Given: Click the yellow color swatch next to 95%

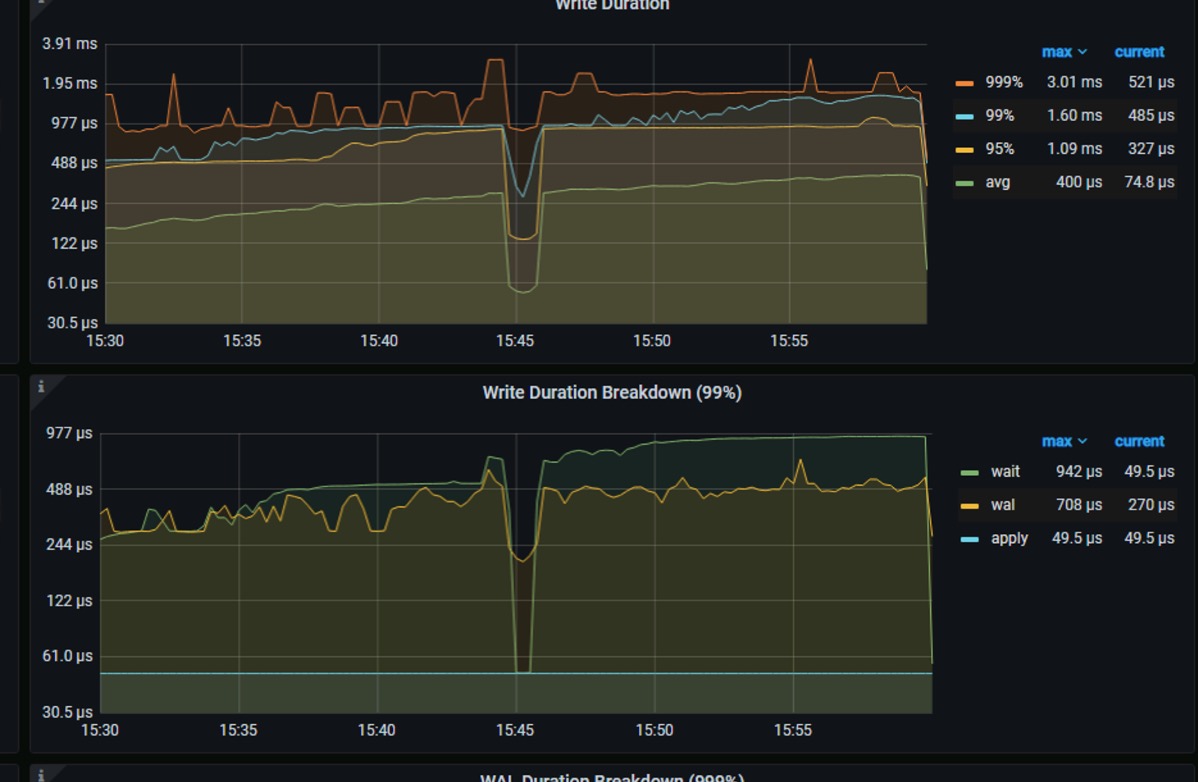Looking at the screenshot, I should tap(965, 148).
